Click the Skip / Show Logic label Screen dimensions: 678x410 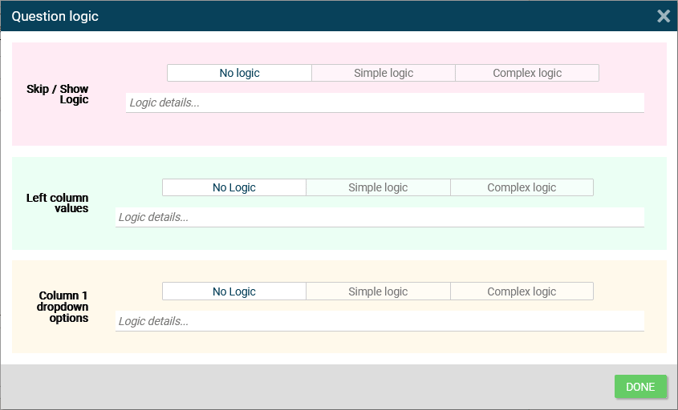point(57,95)
